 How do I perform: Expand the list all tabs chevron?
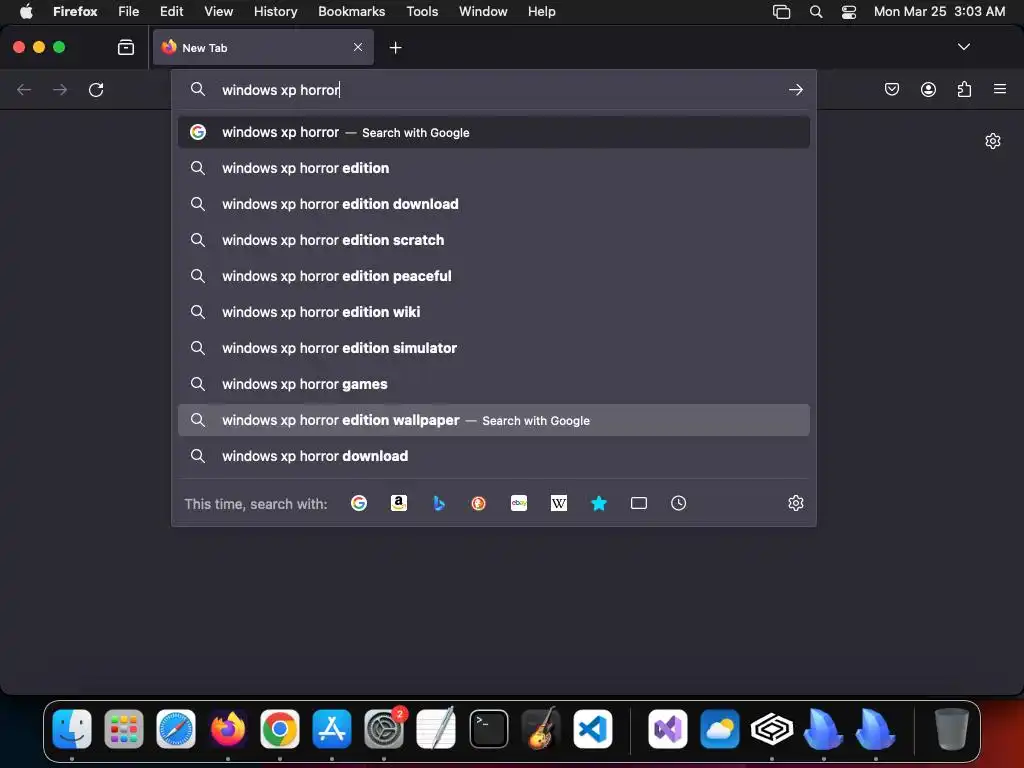tap(963, 47)
